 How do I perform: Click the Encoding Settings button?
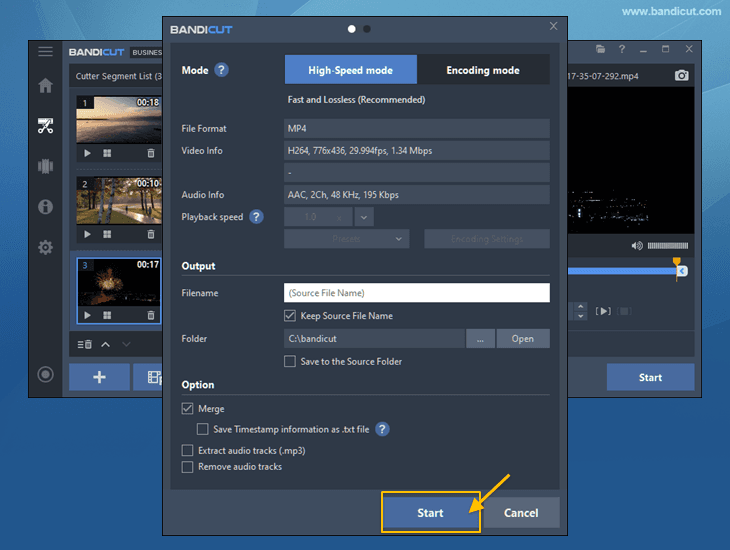coord(487,239)
